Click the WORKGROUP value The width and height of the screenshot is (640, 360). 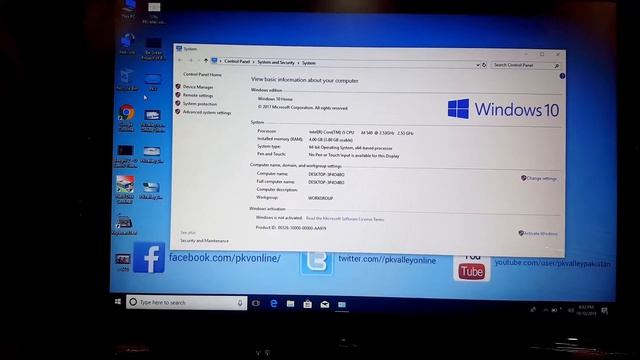(x=320, y=198)
